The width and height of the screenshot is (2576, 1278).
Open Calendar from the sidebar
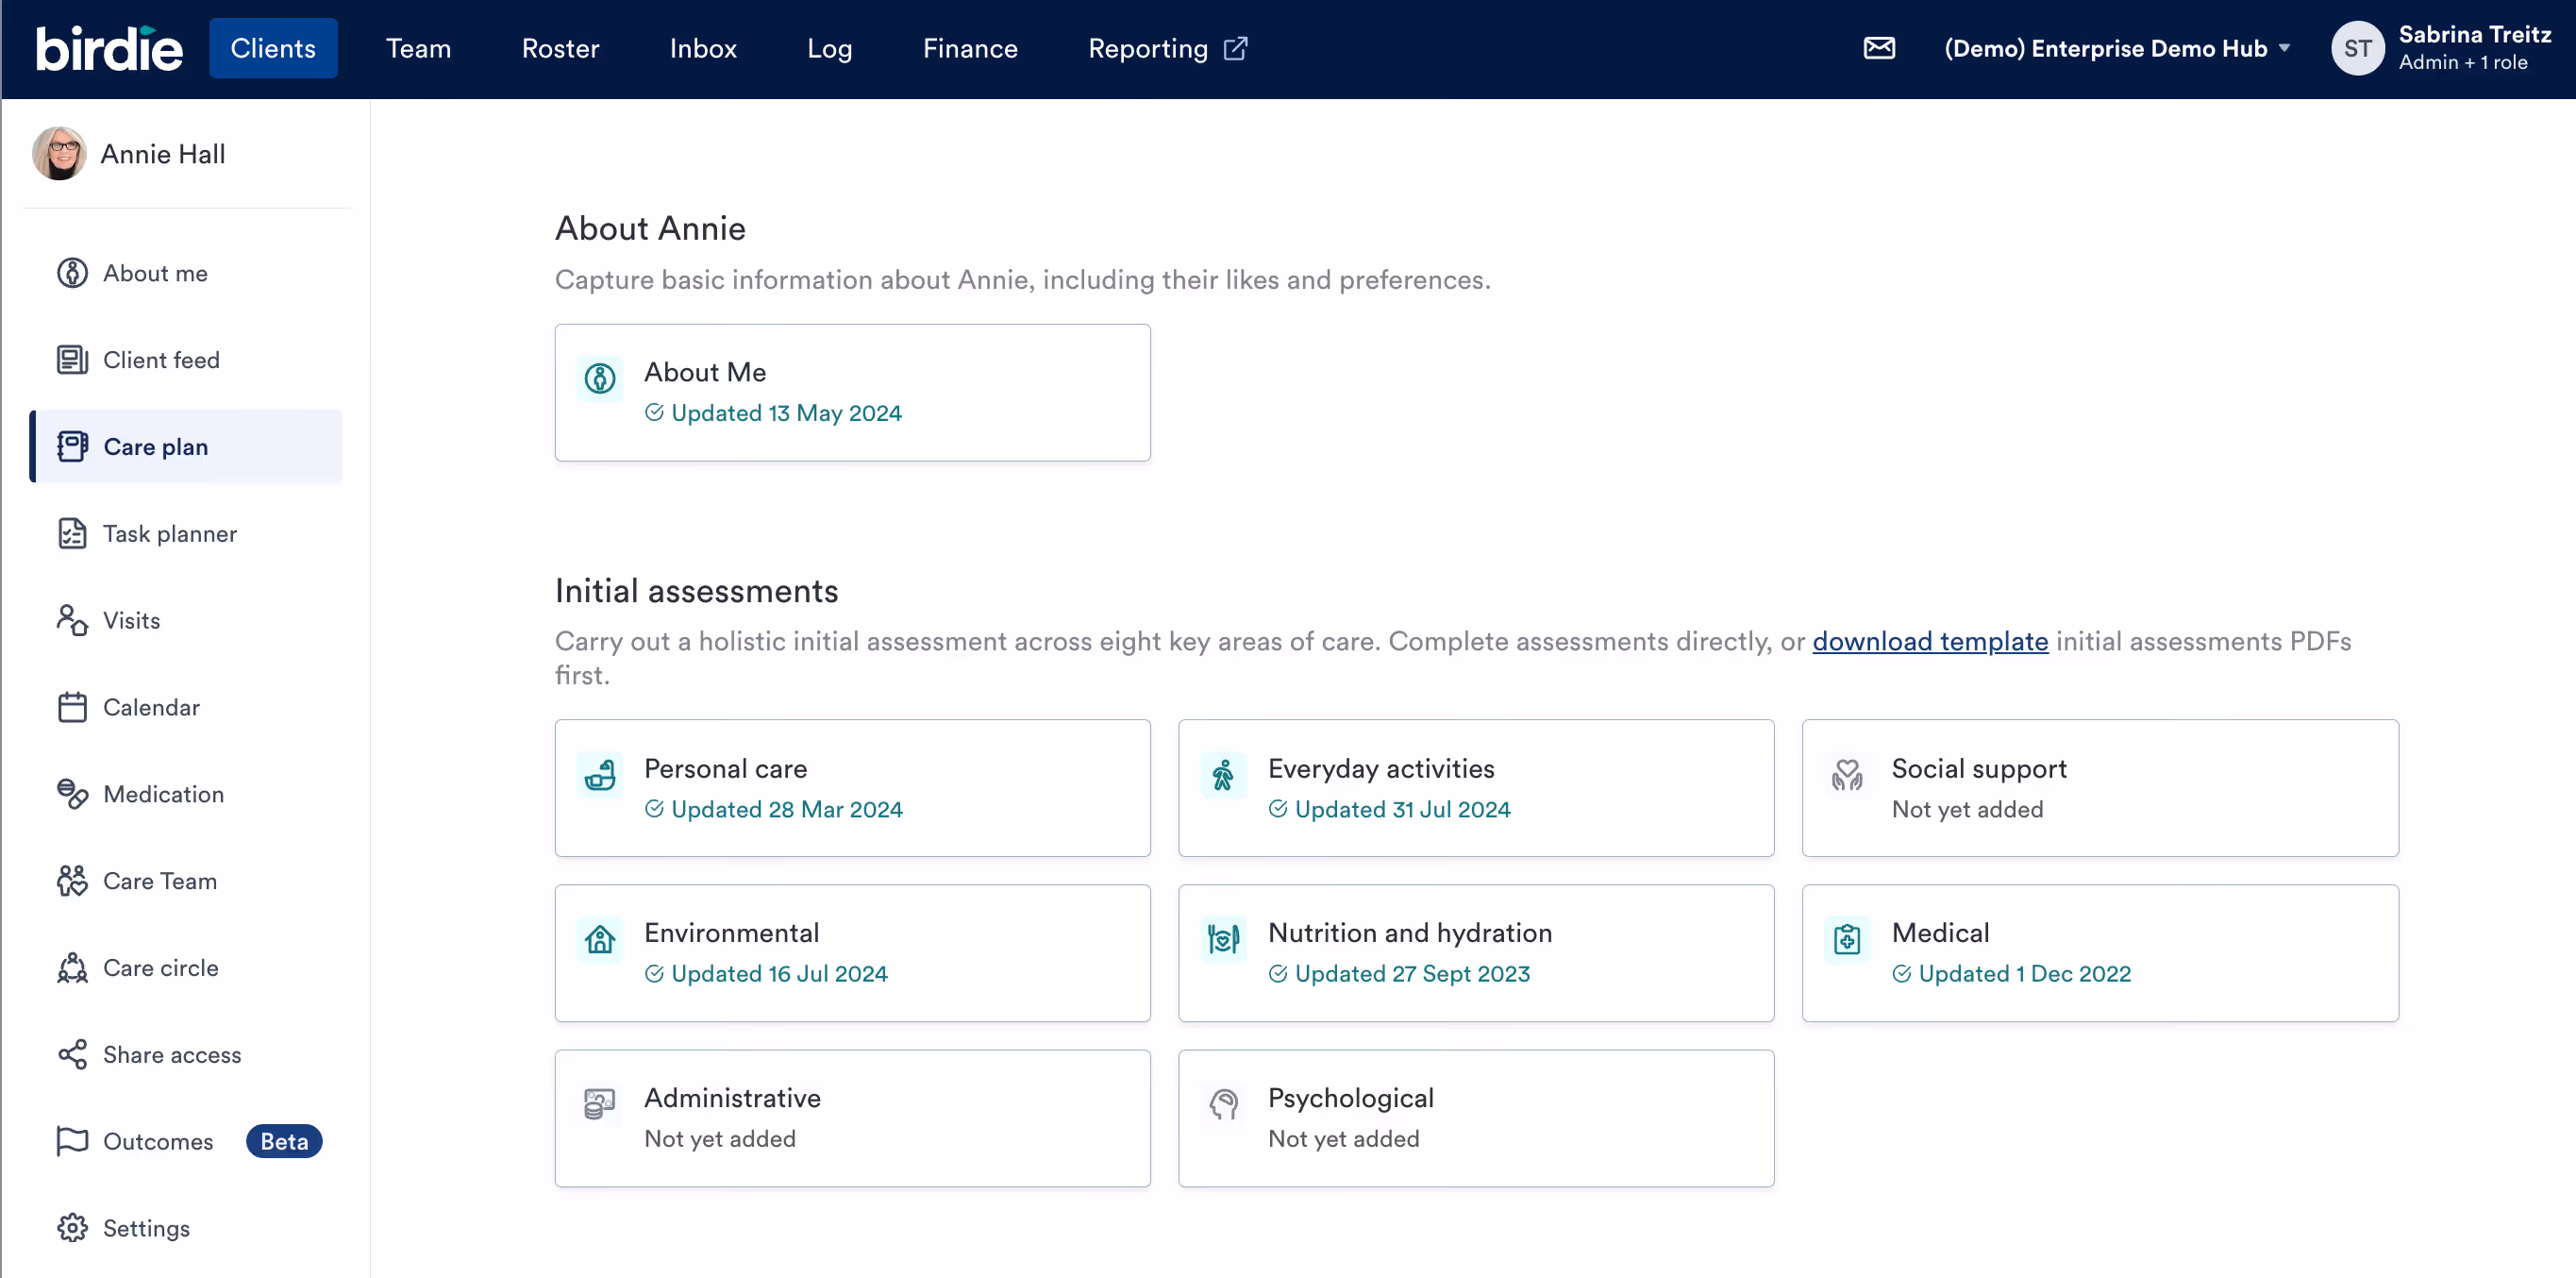(151, 707)
